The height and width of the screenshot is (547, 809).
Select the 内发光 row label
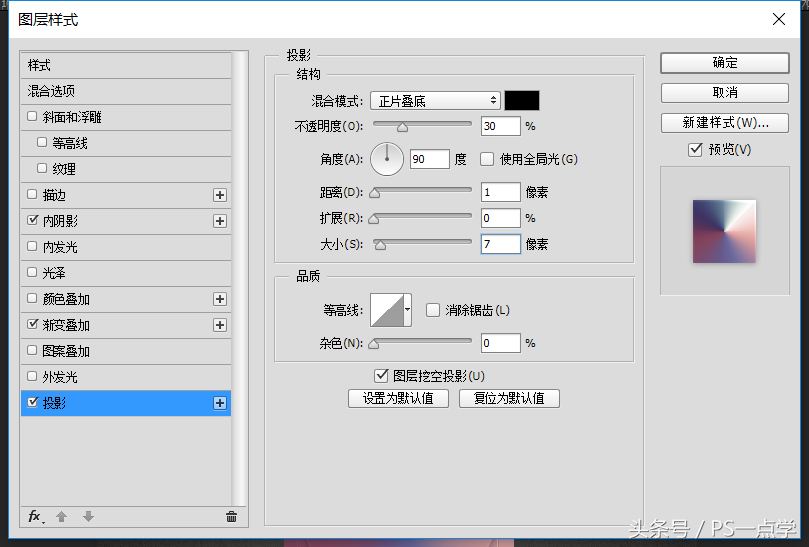coord(60,247)
